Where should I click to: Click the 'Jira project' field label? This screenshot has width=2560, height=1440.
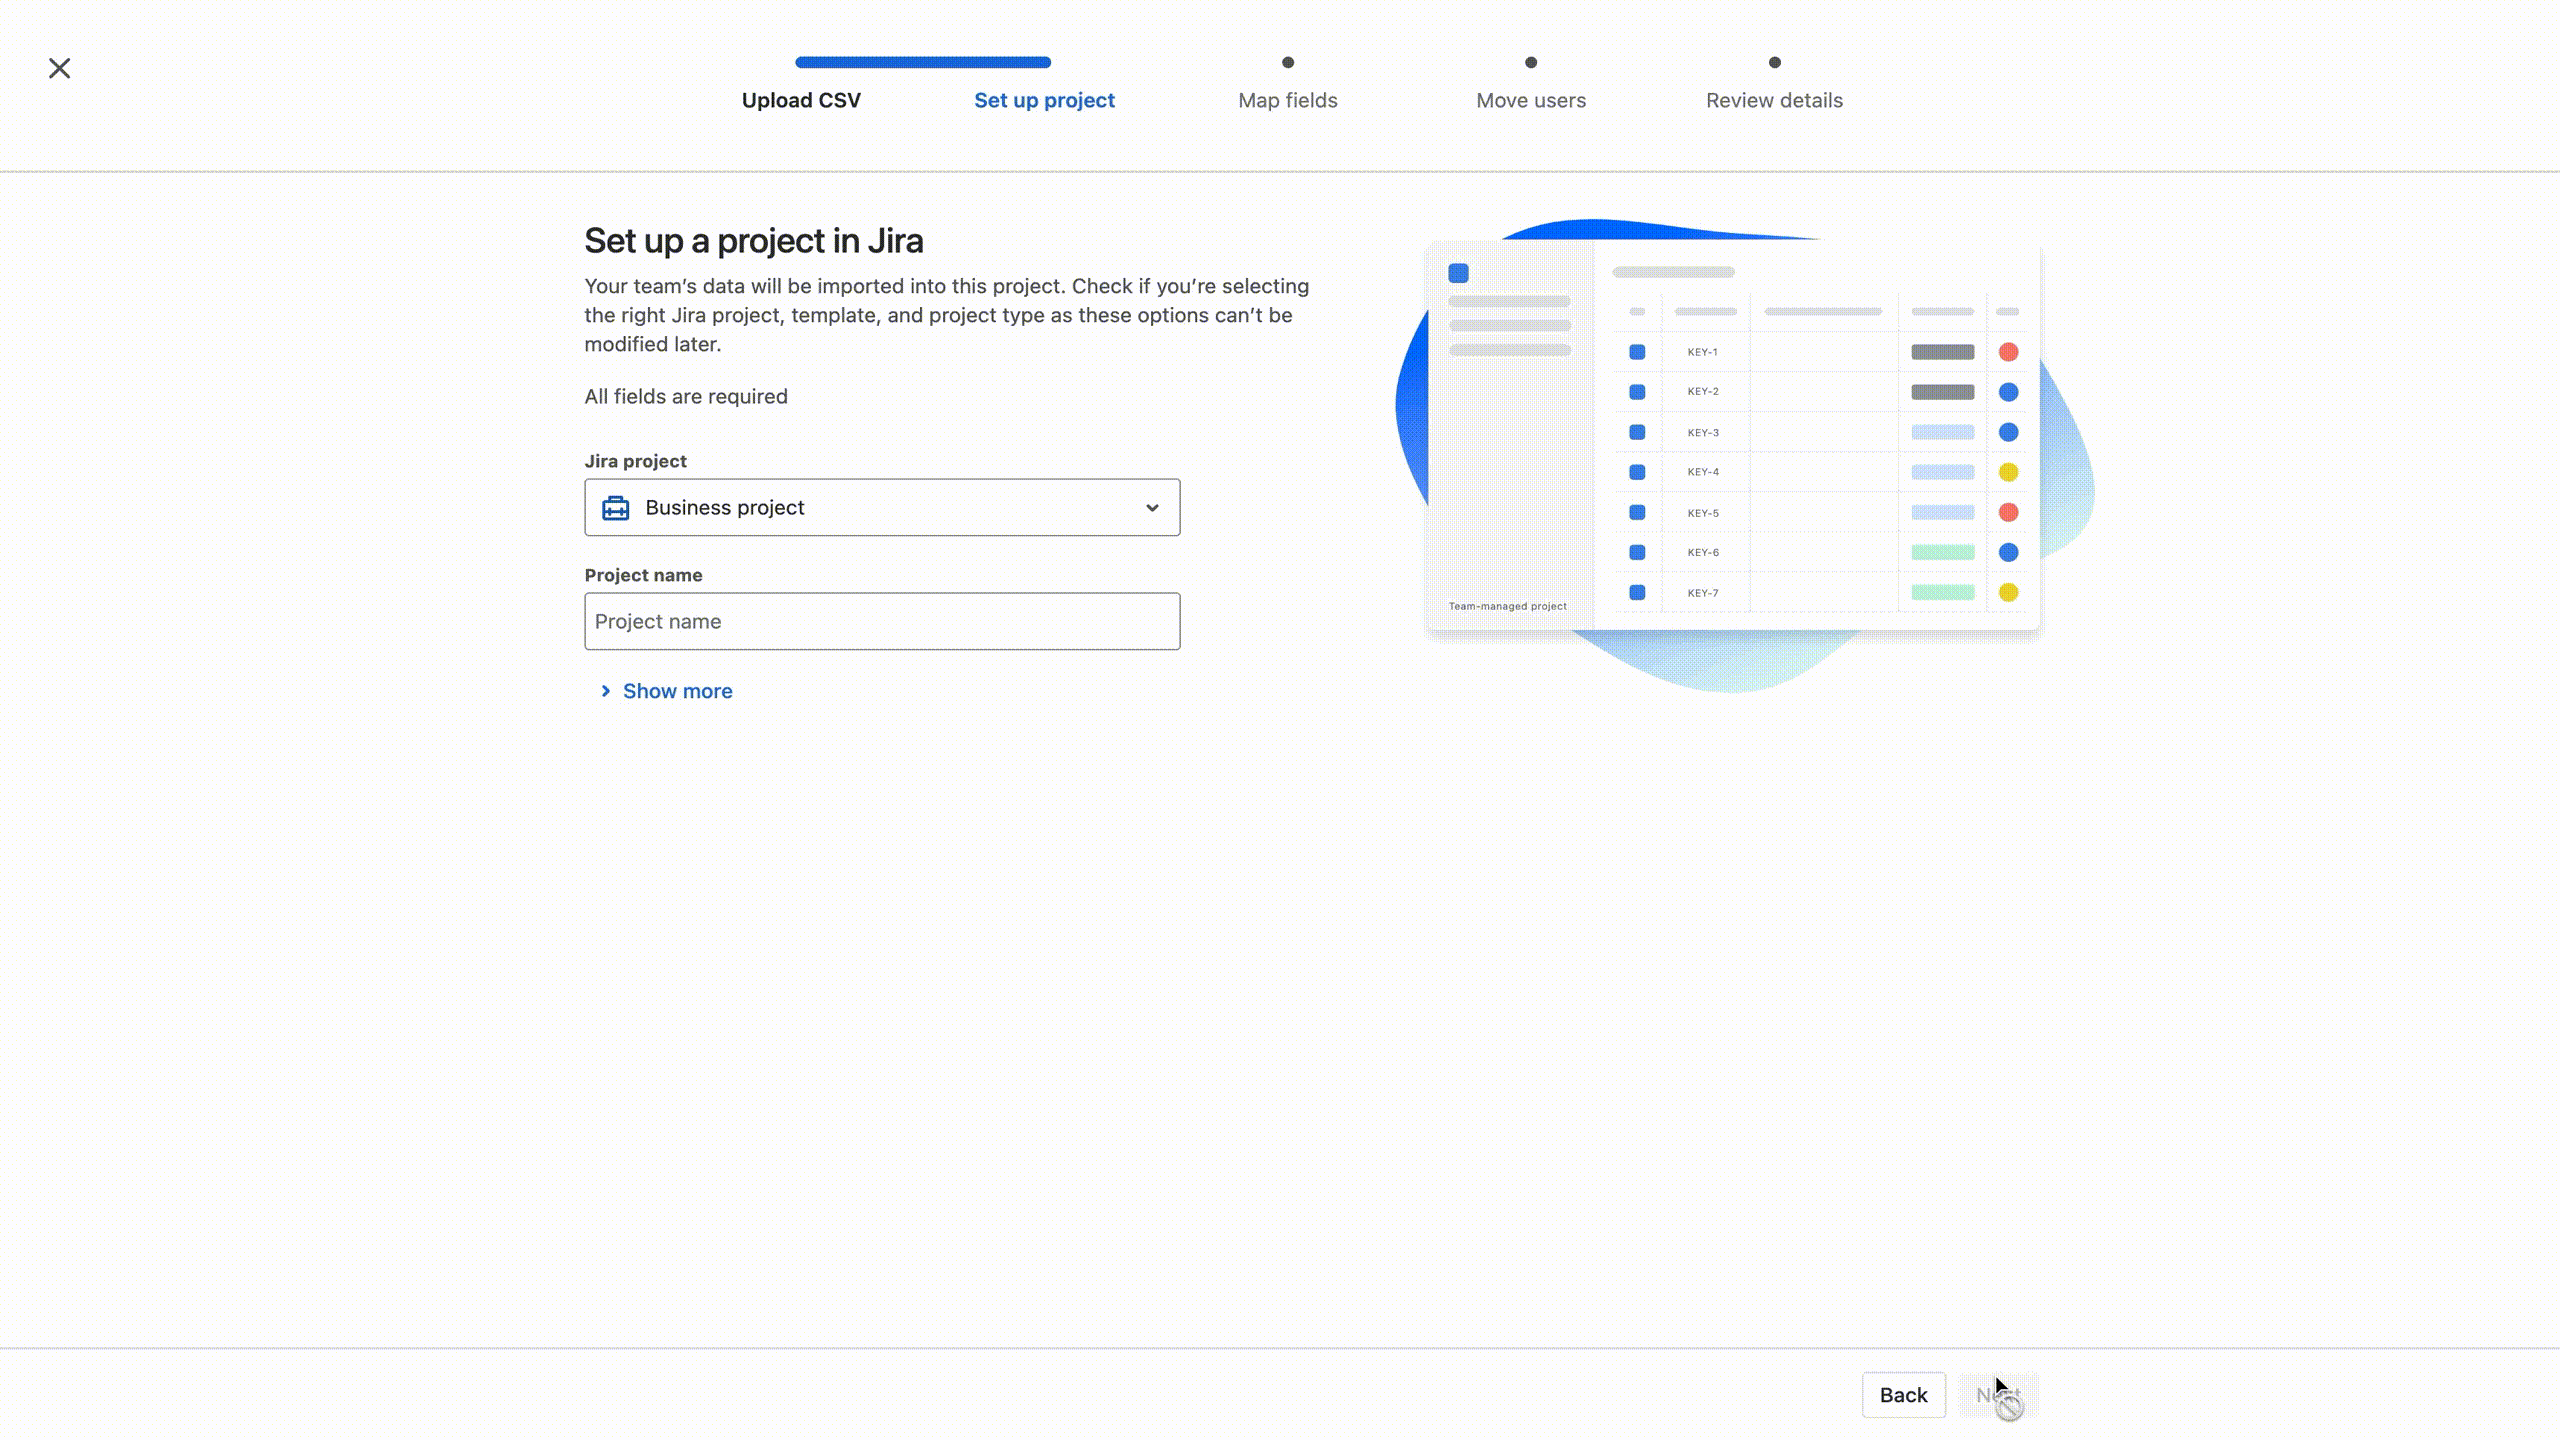click(x=636, y=461)
